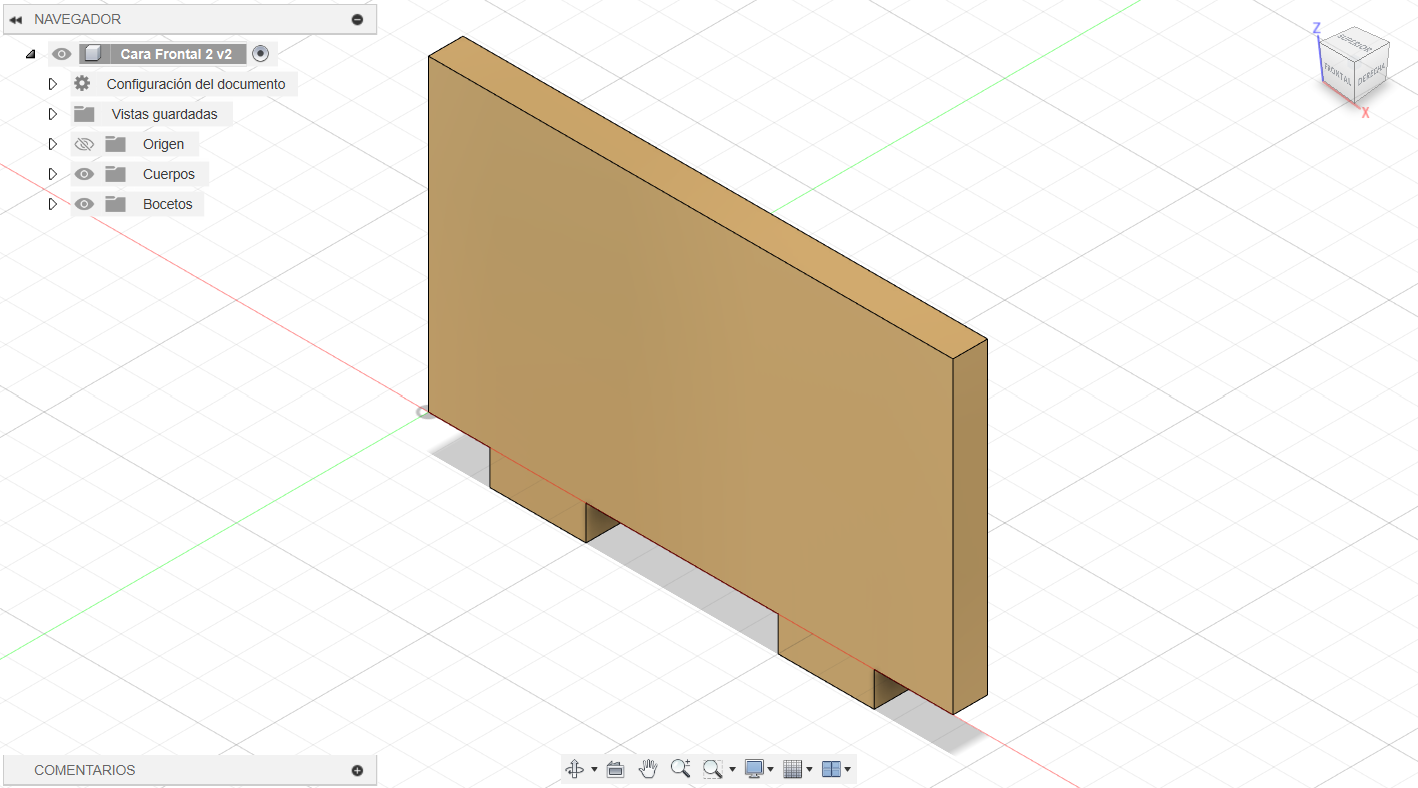The width and height of the screenshot is (1418, 788).
Task: Open the Display Settings dropdown arrow
Action: [770, 770]
